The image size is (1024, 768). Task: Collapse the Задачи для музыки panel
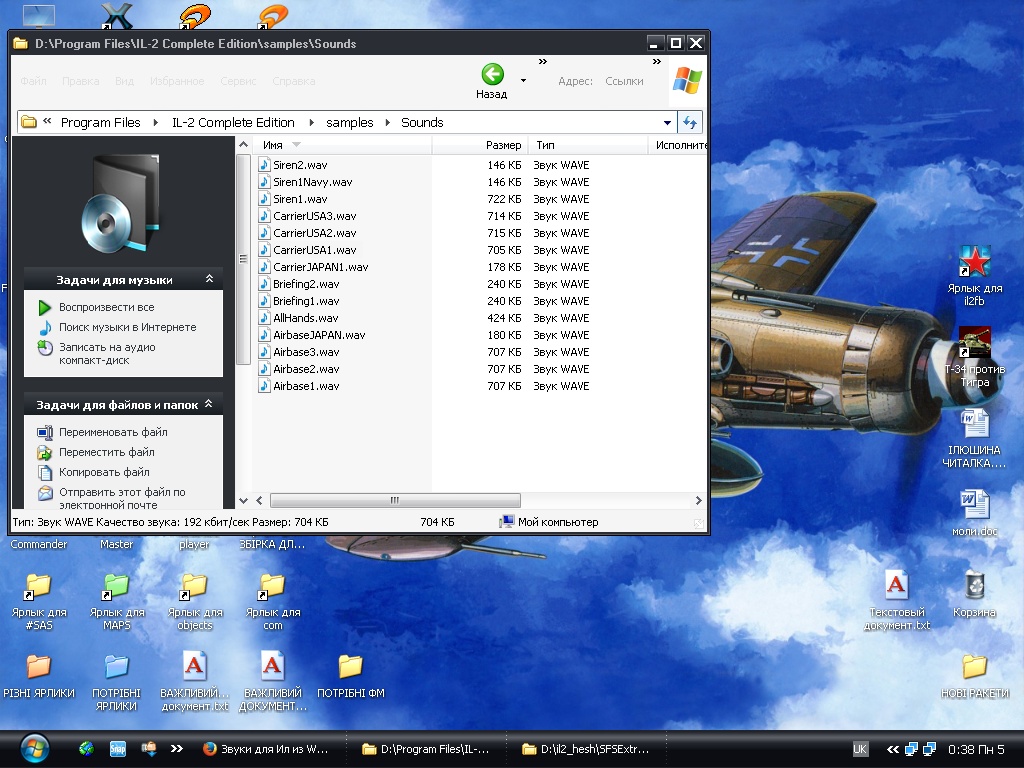point(209,280)
